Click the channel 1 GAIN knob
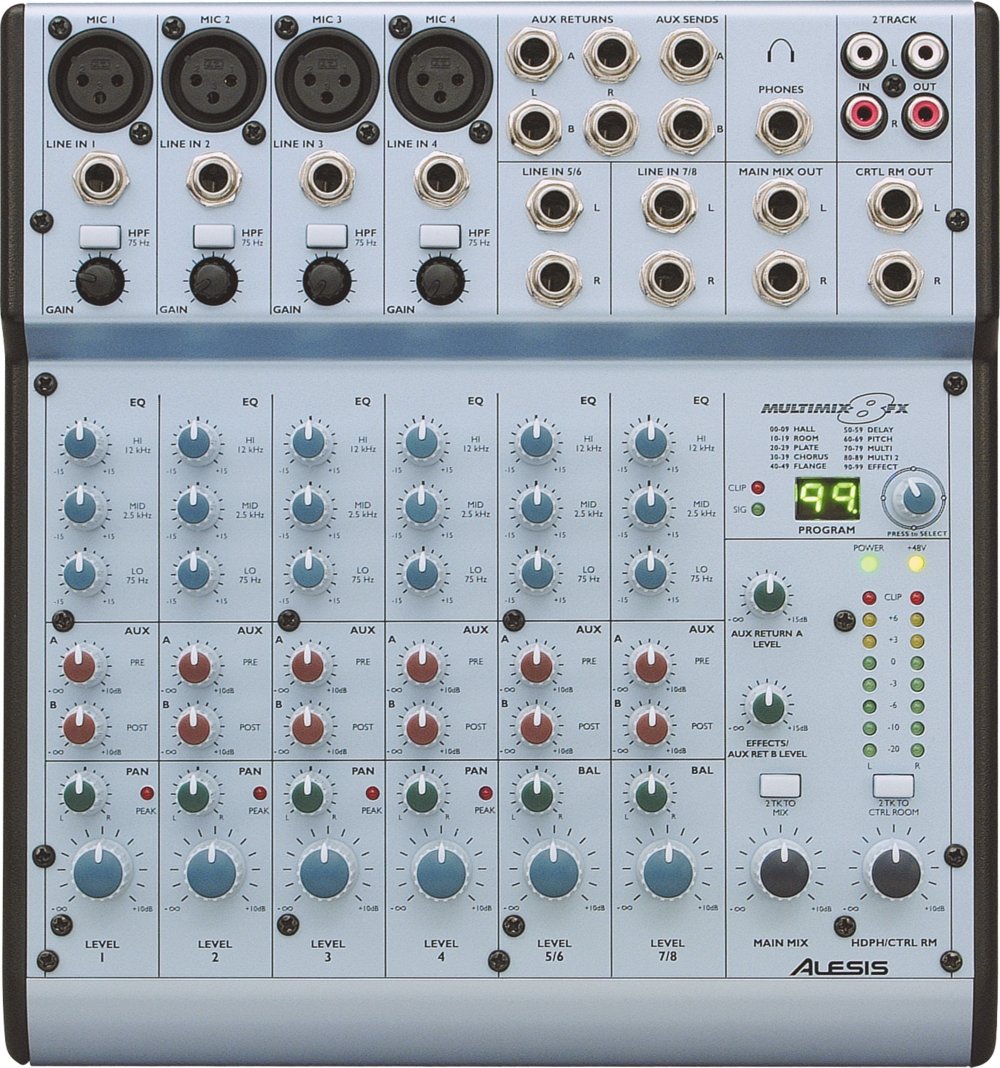Image resolution: width=1000 pixels, height=1068 pixels. (100, 281)
